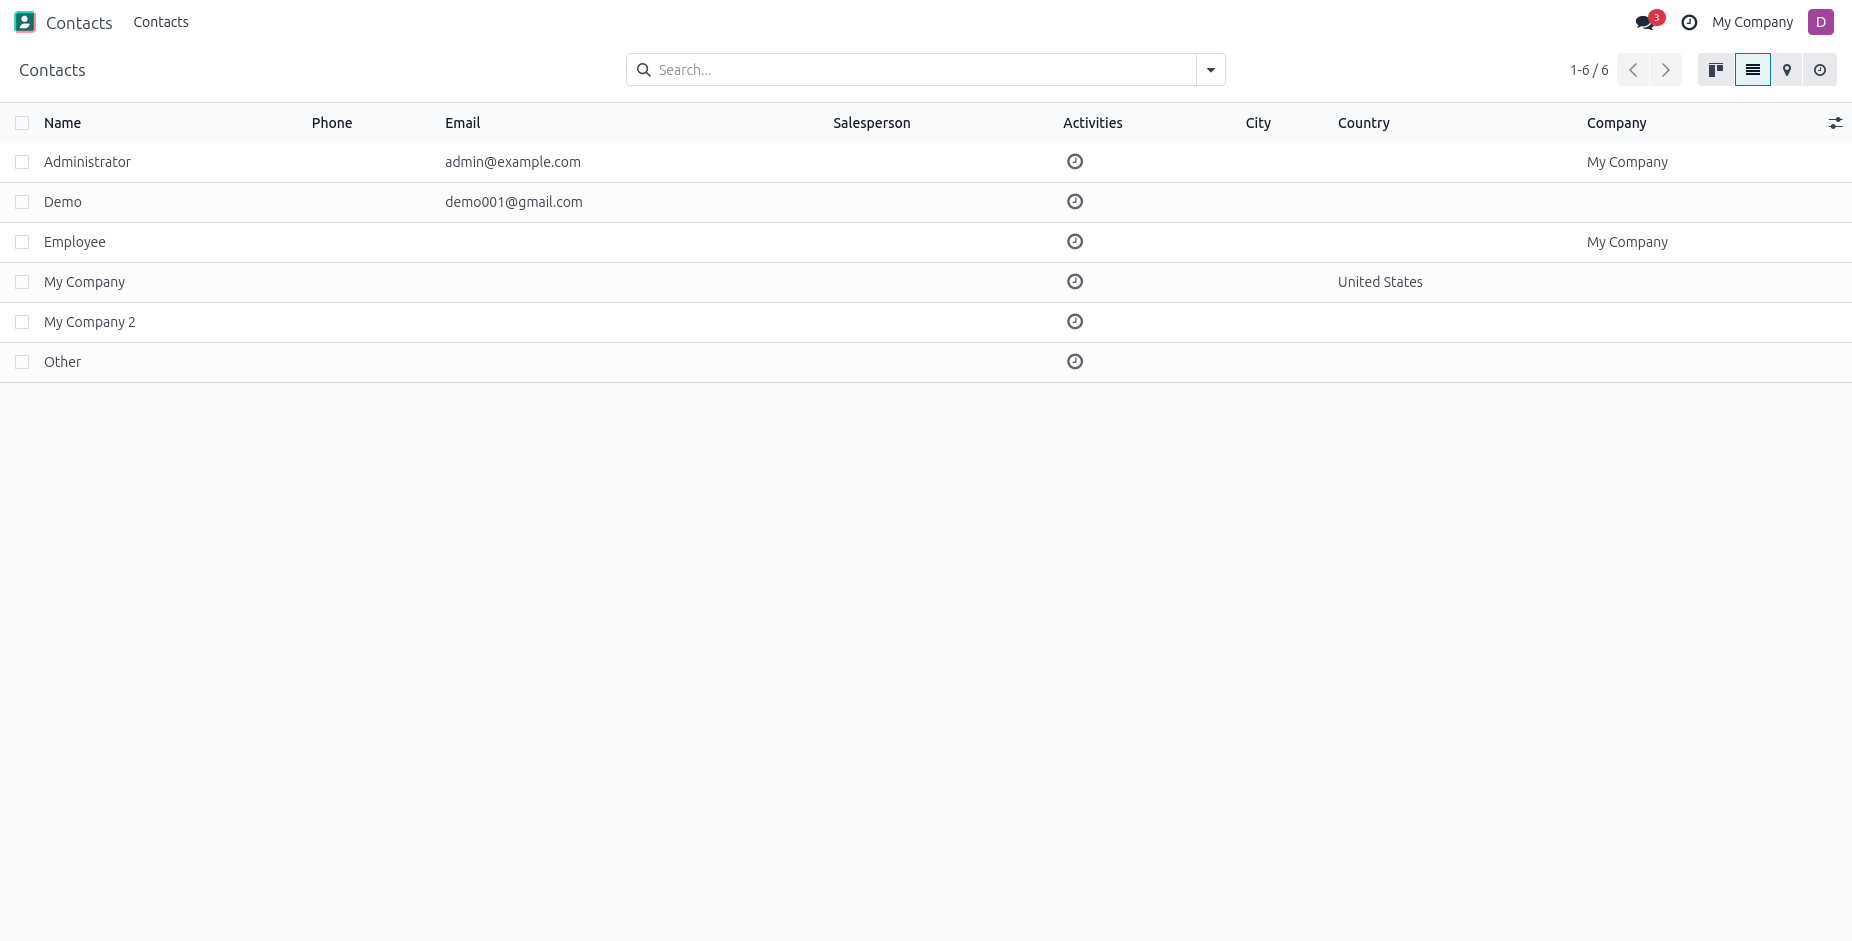Open the Administrator contact record
Image resolution: width=1852 pixels, height=941 pixels.
pyautogui.click(x=87, y=162)
